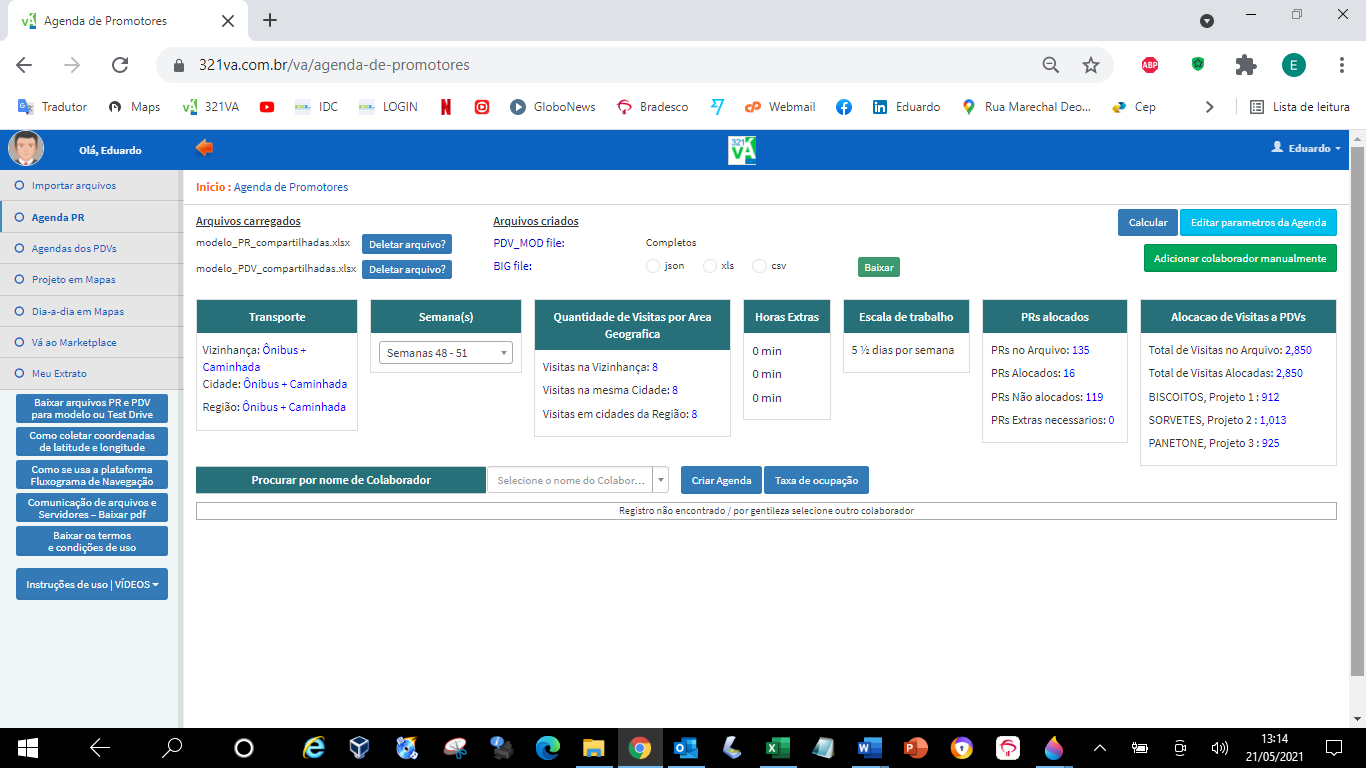
Task: Bookmark page with the star icon
Action: click(1091, 65)
